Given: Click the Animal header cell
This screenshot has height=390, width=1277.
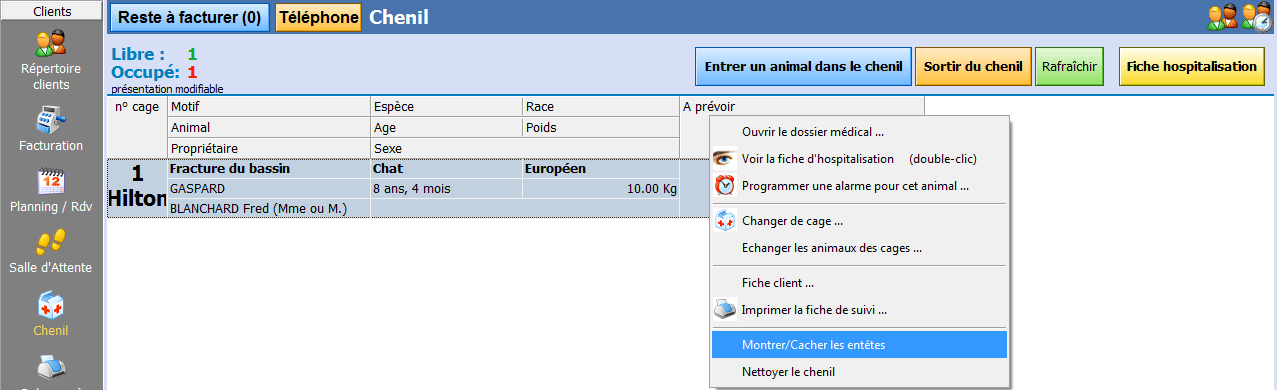Looking at the screenshot, I should [x=269, y=127].
